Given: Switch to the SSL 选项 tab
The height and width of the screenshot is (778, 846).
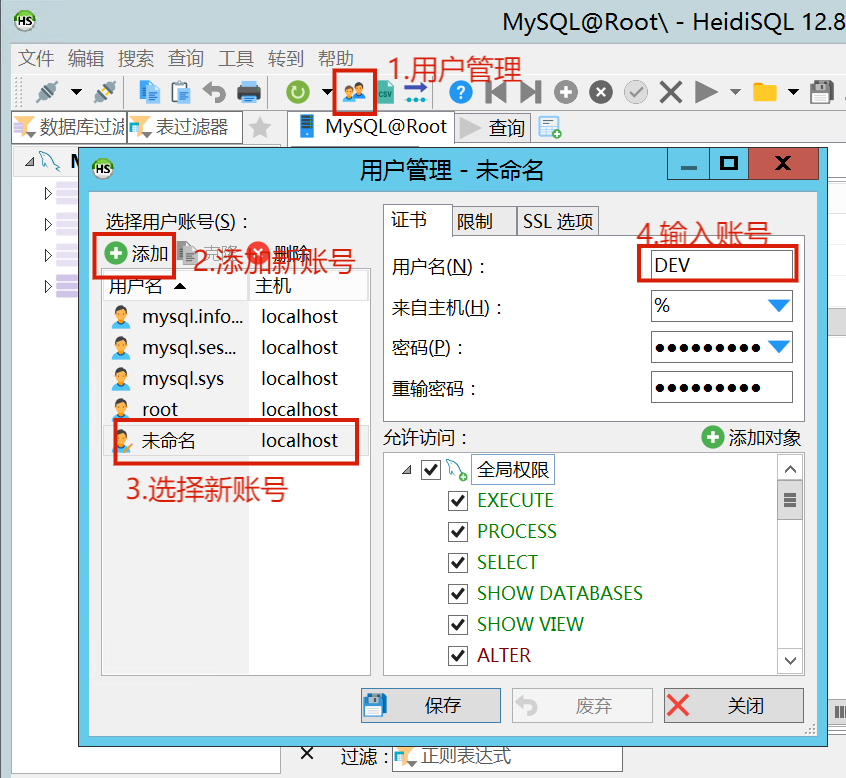Looking at the screenshot, I should pyautogui.click(x=558, y=221).
